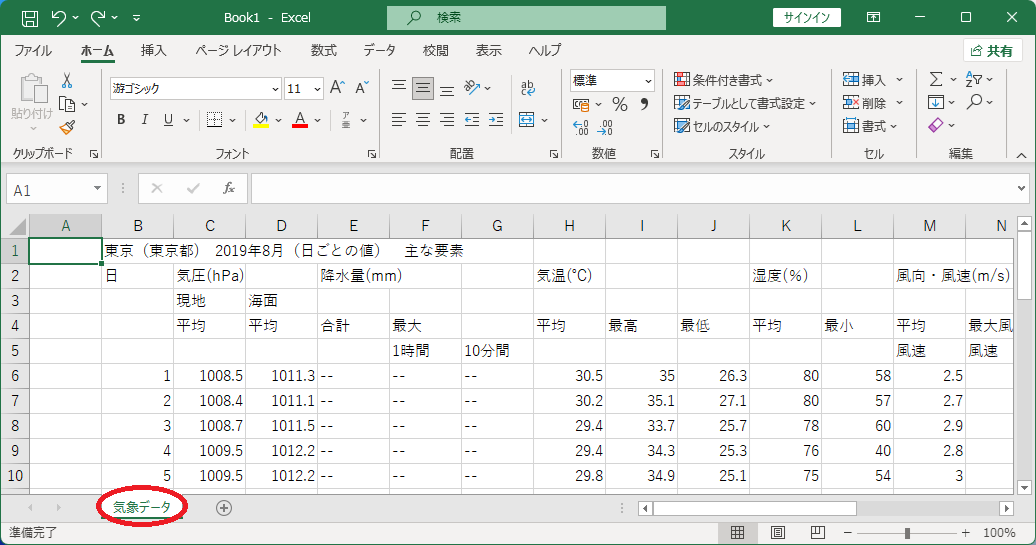Screen dimensions: 1036x545
Task: Switch to the データ tab
Action: point(379,50)
